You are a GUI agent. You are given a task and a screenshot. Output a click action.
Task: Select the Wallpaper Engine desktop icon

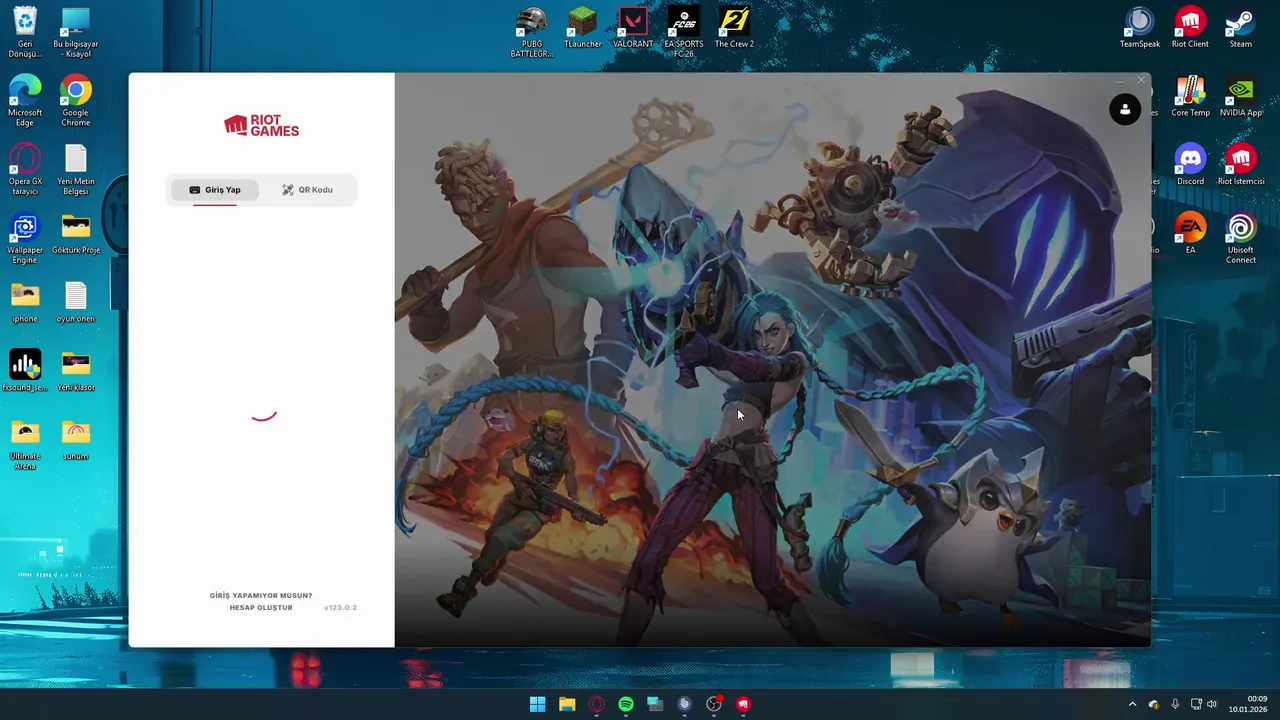point(25,239)
